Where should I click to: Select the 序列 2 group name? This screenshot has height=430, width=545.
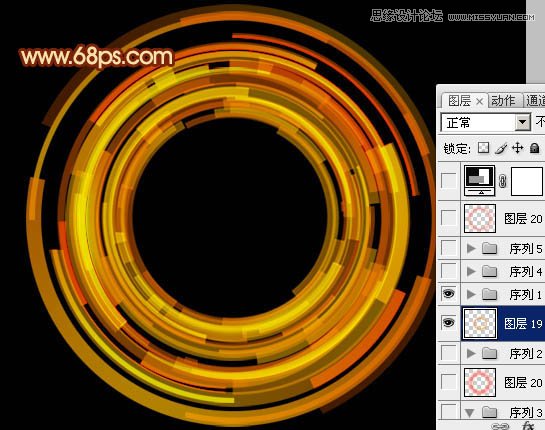pos(526,354)
